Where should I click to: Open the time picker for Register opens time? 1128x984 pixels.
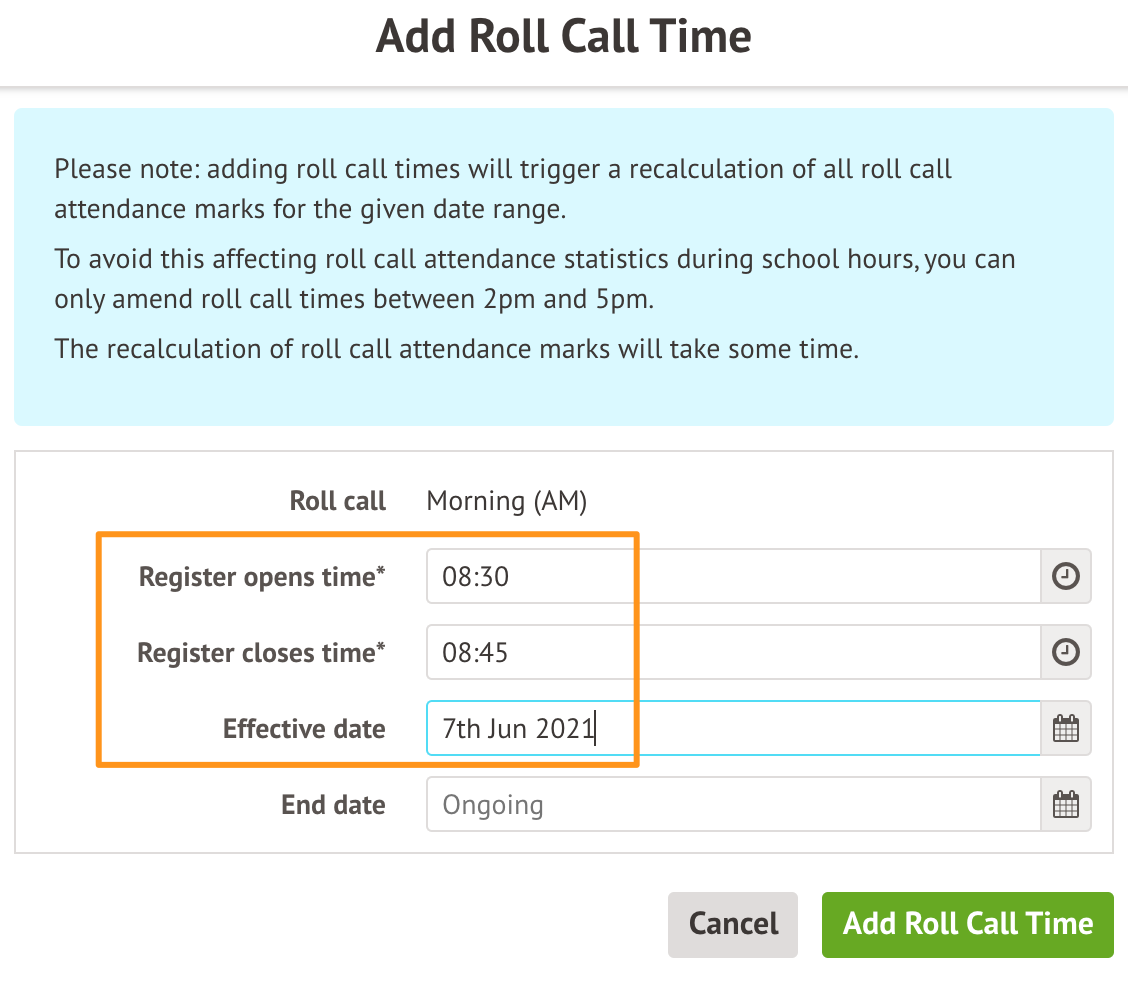1066,576
